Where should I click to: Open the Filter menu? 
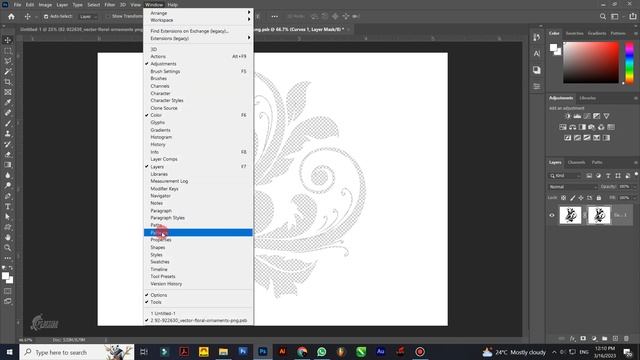(x=110, y=5)
